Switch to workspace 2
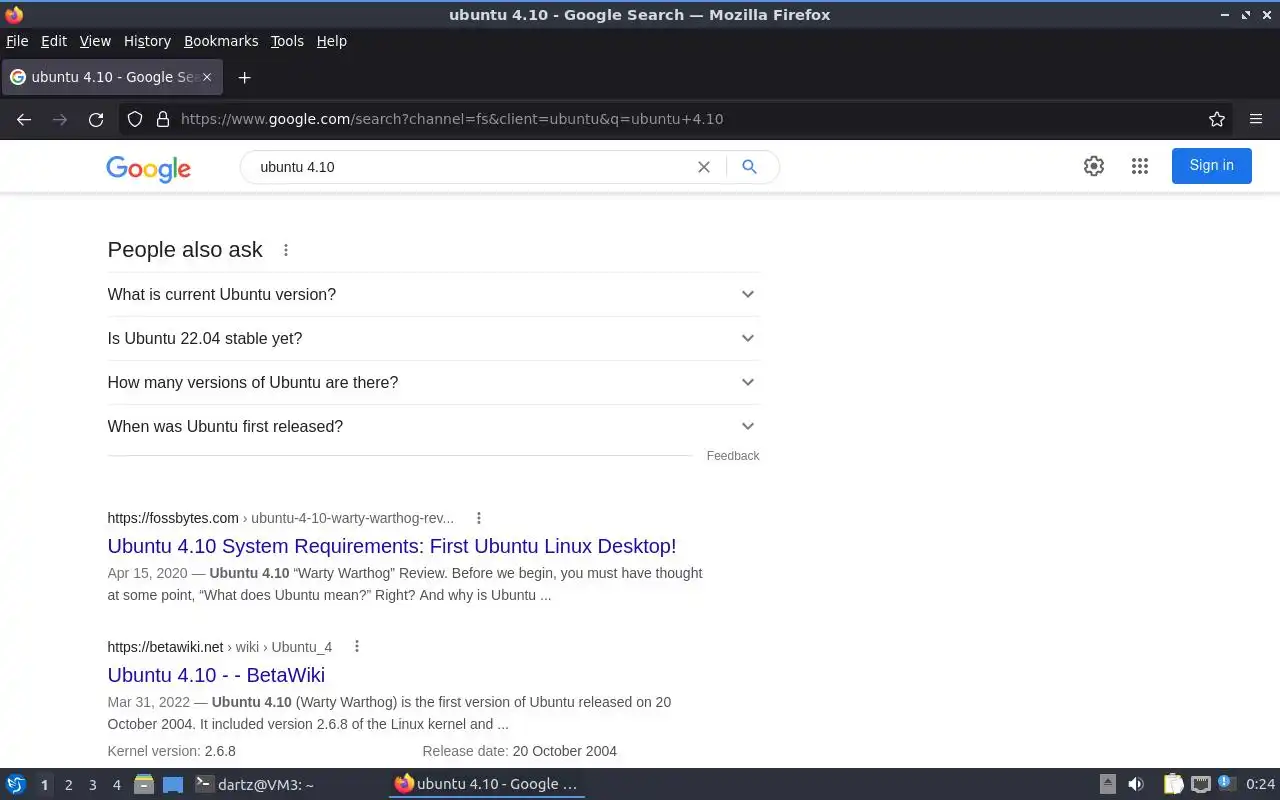Screen dimensions: 1280x800 point(68,785)
